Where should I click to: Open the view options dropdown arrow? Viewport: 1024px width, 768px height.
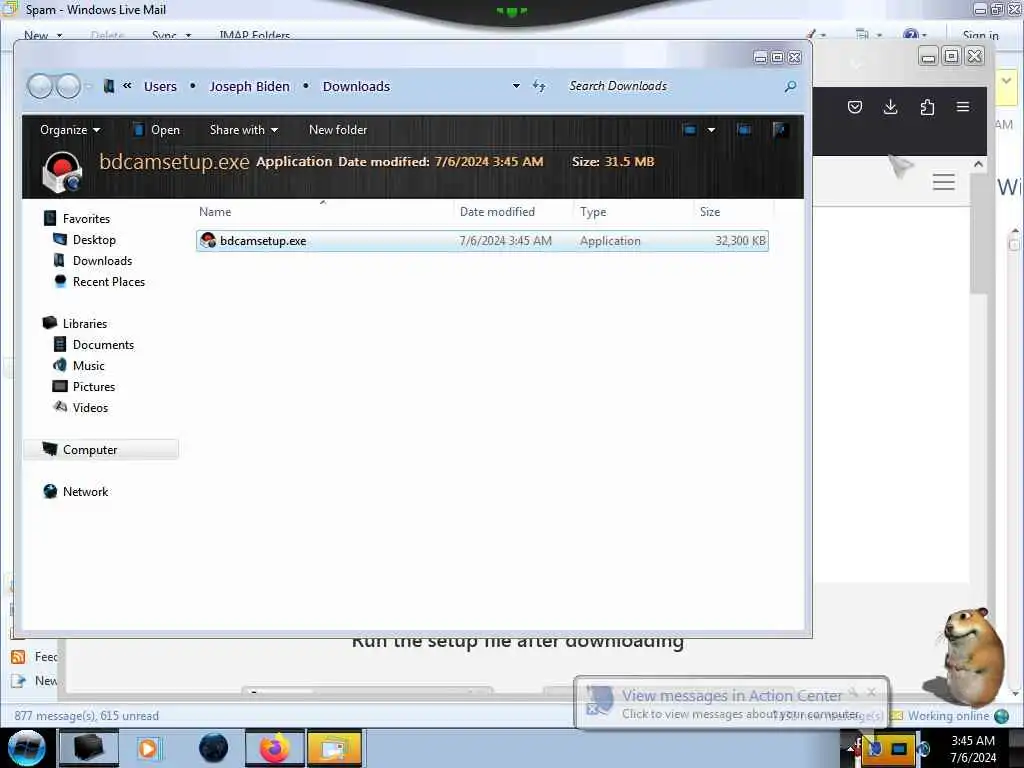[x=711, y=129]
